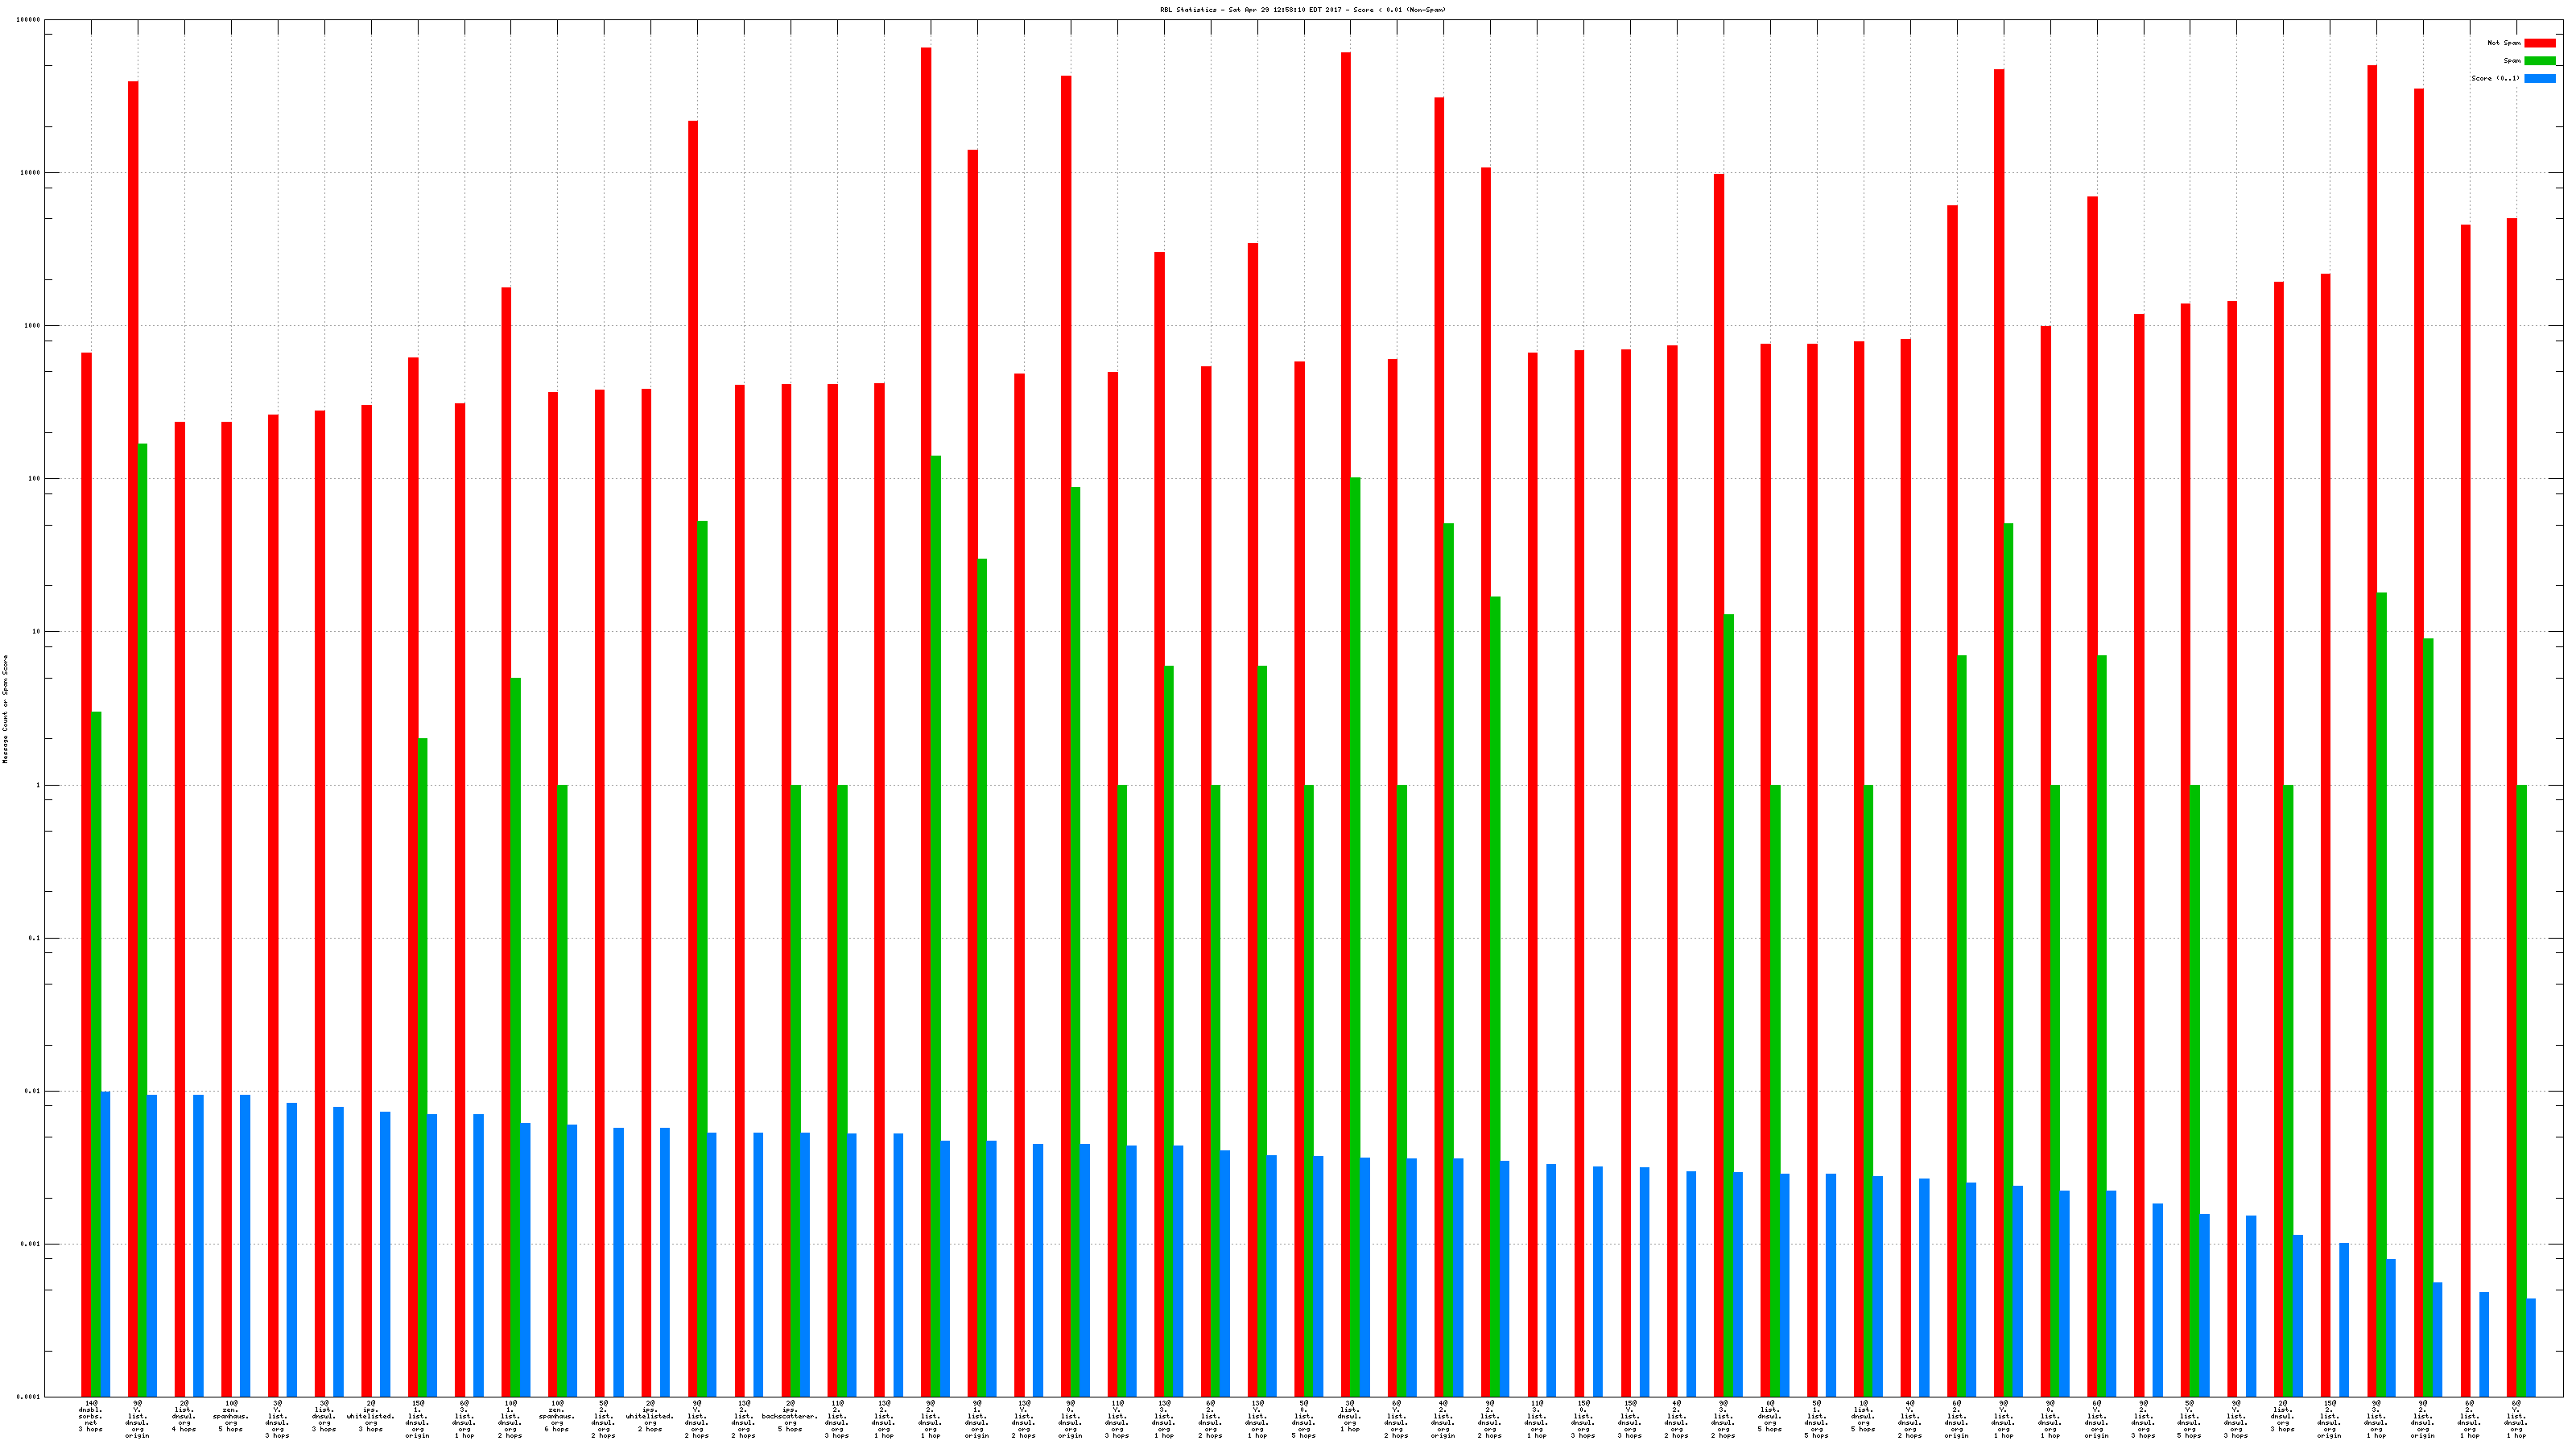The height and width of the screenshot is (1449, 2576).
Task: Click the 100000 y-axis tick label
Action: click(x=29, y=20)
